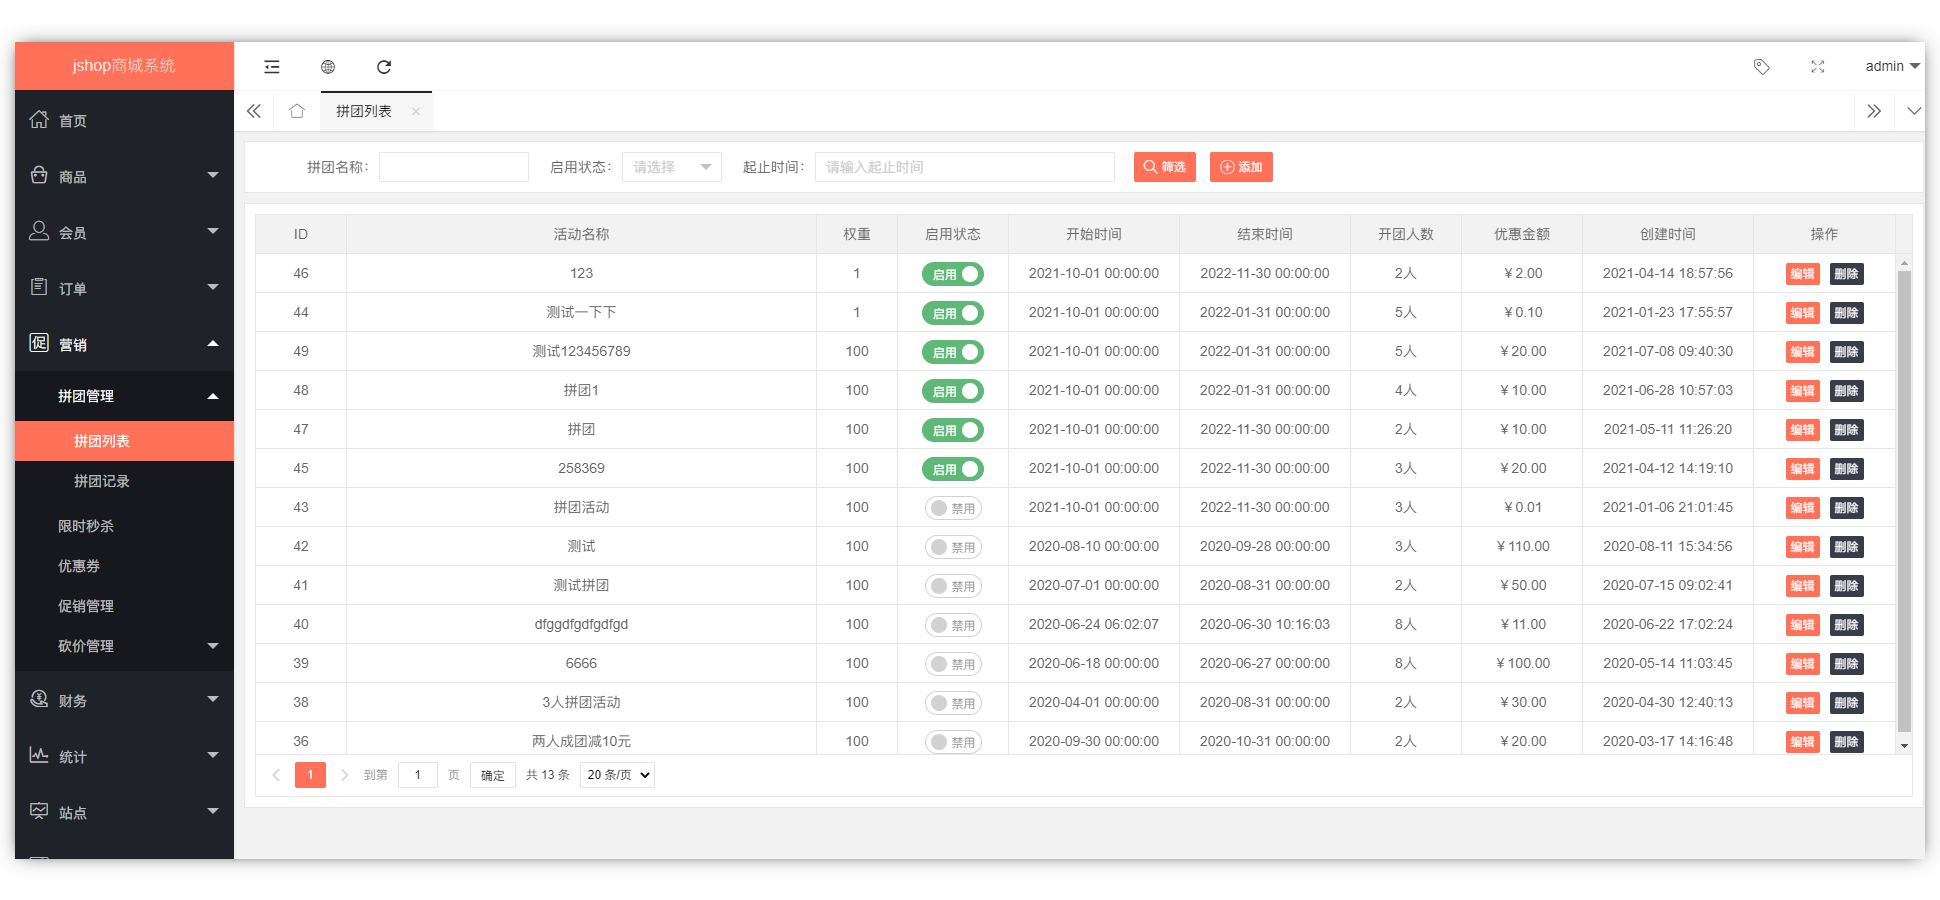
Task: Click current page number 1 button
Action: (x=310, y=775)
